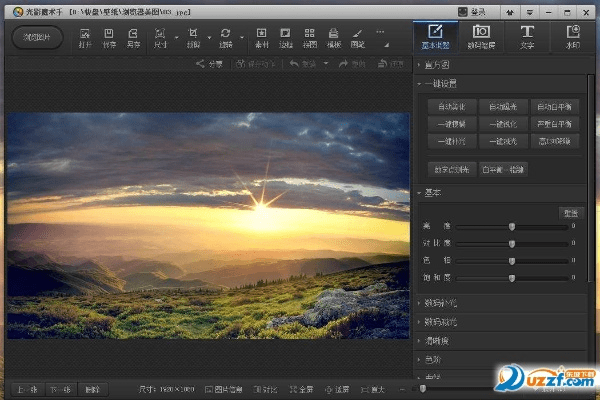Open the Border (边框) tool
The image size is (600, 400).
pos(287,37)
